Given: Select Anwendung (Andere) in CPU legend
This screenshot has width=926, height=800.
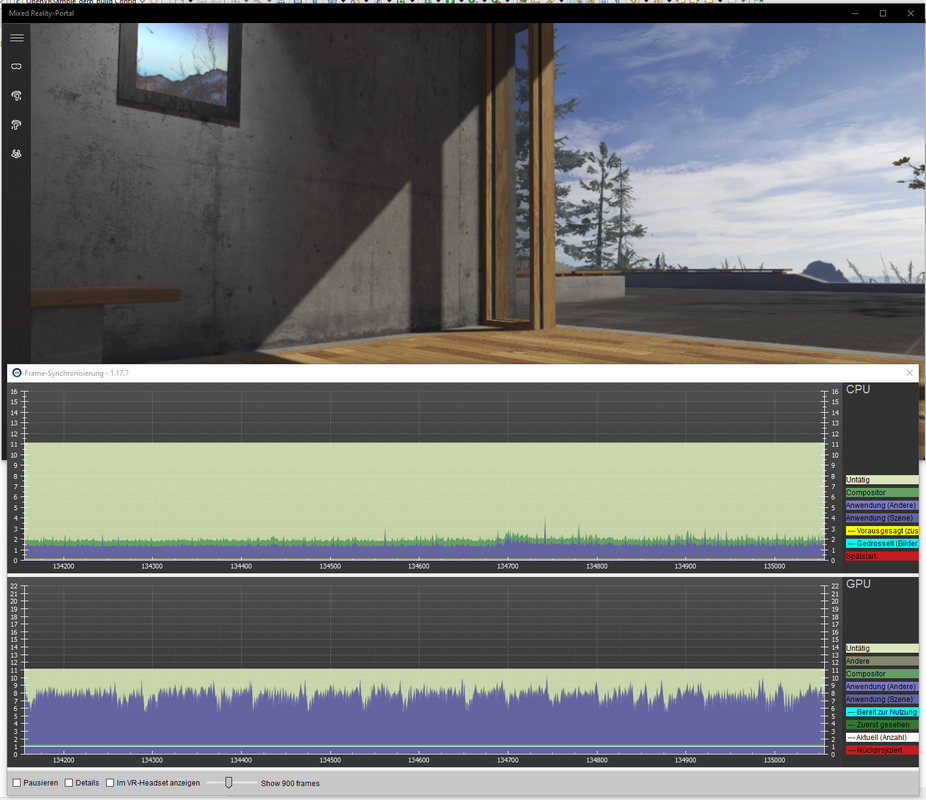Looking at the screenshot, I should click(882, 505).
